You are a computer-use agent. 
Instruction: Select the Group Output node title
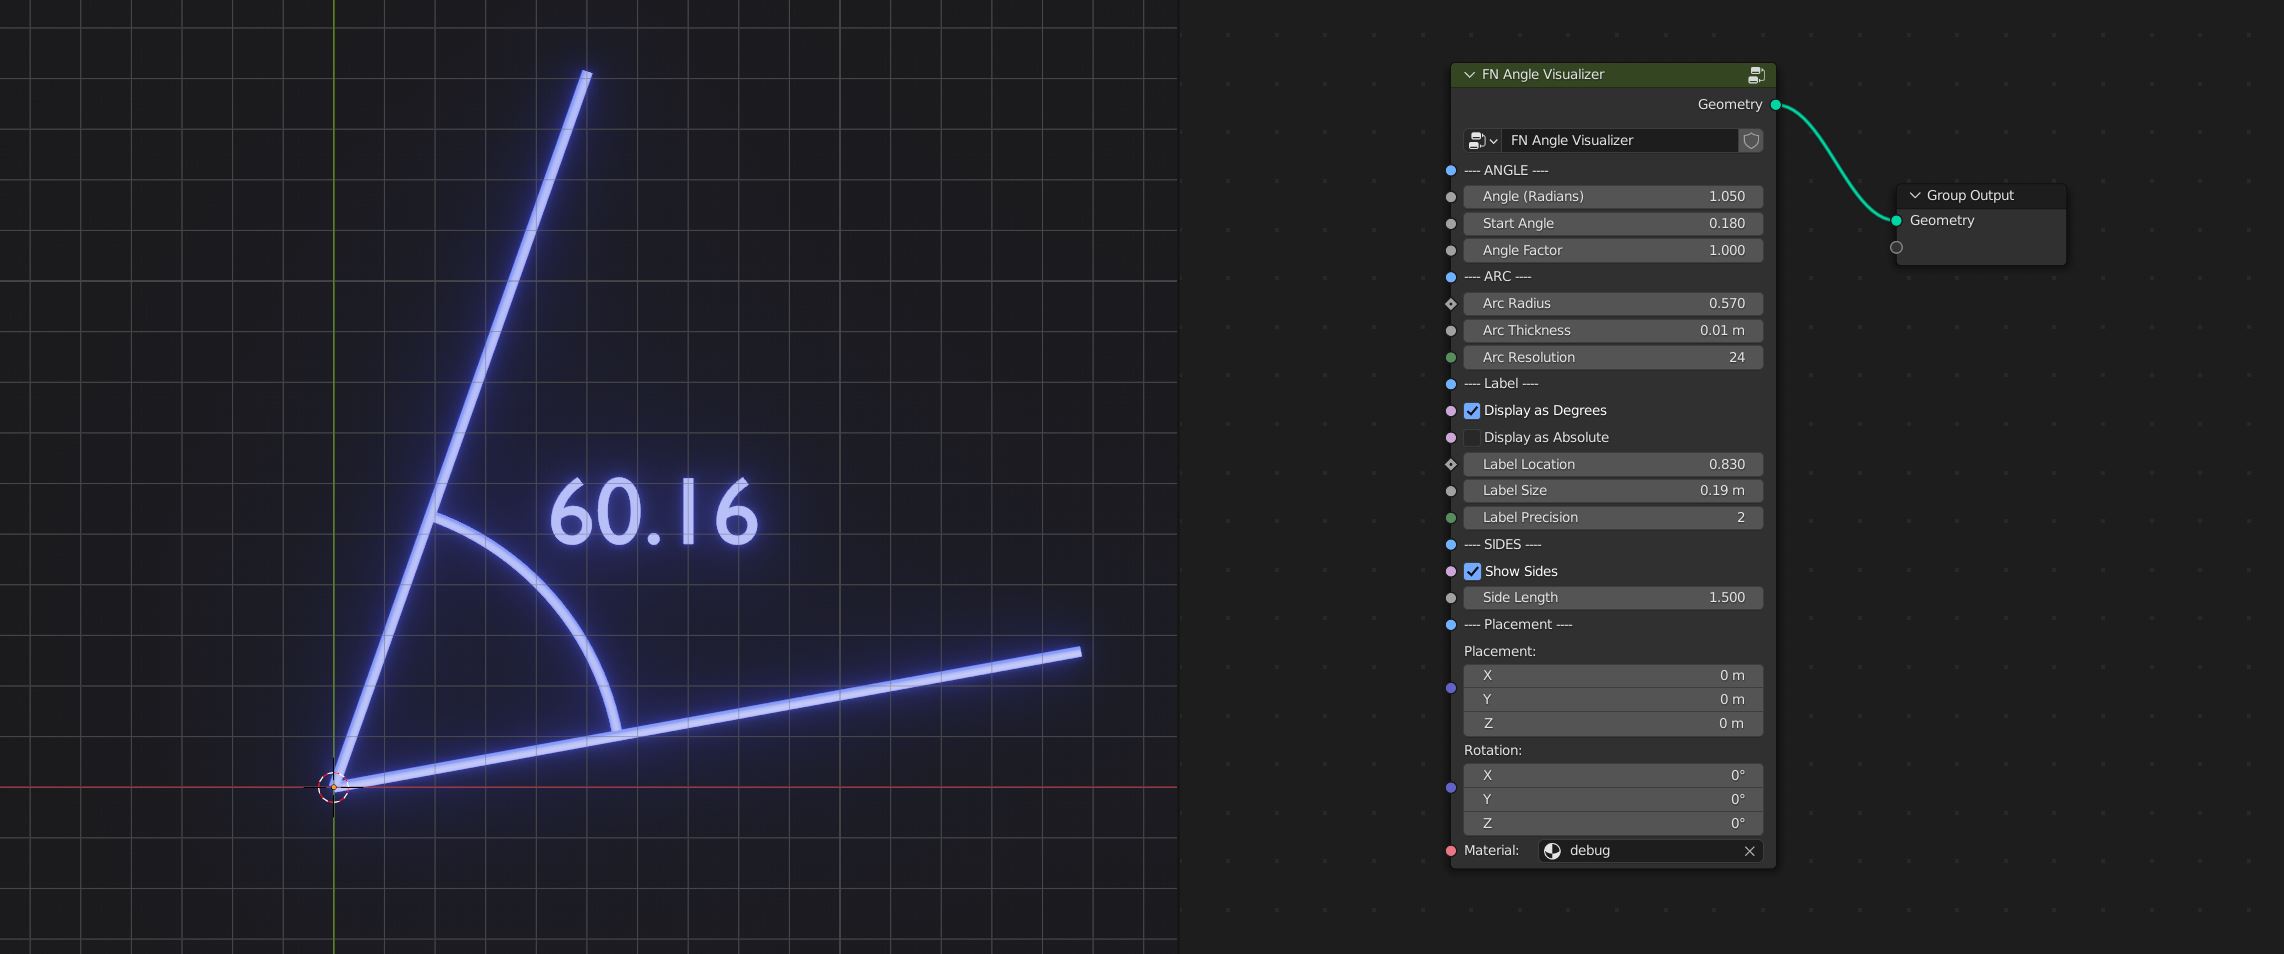[x=1970, y=196]
